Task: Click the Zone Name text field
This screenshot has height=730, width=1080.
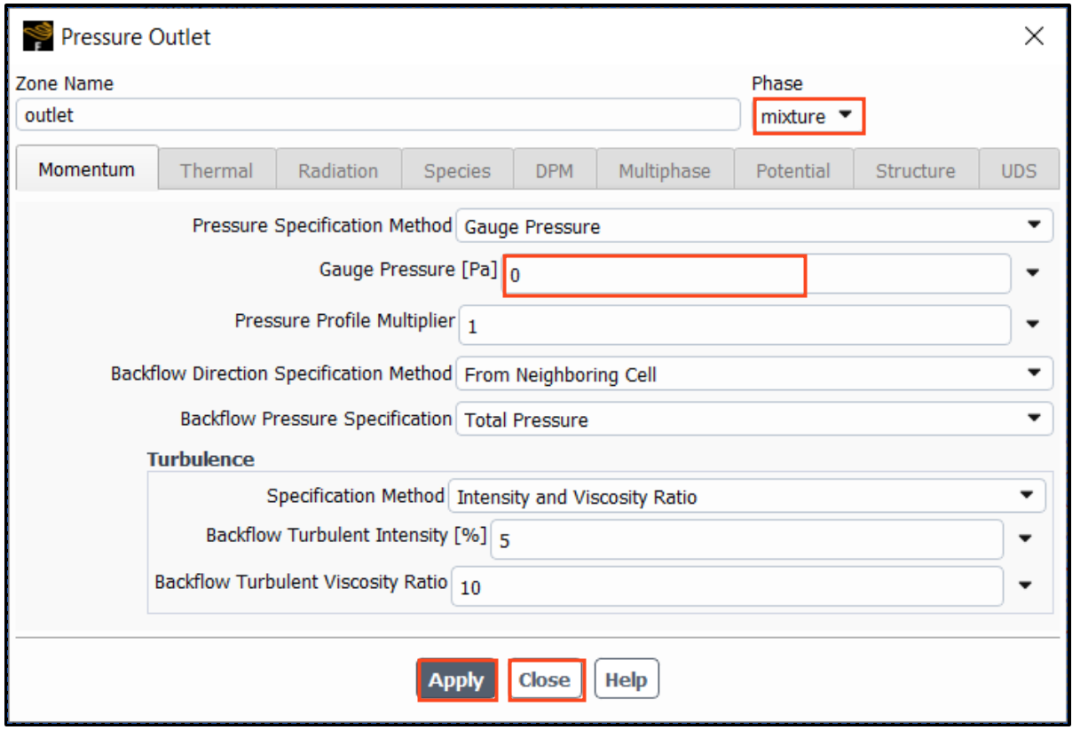Action: pyautogui.click(x=378, y=115)
